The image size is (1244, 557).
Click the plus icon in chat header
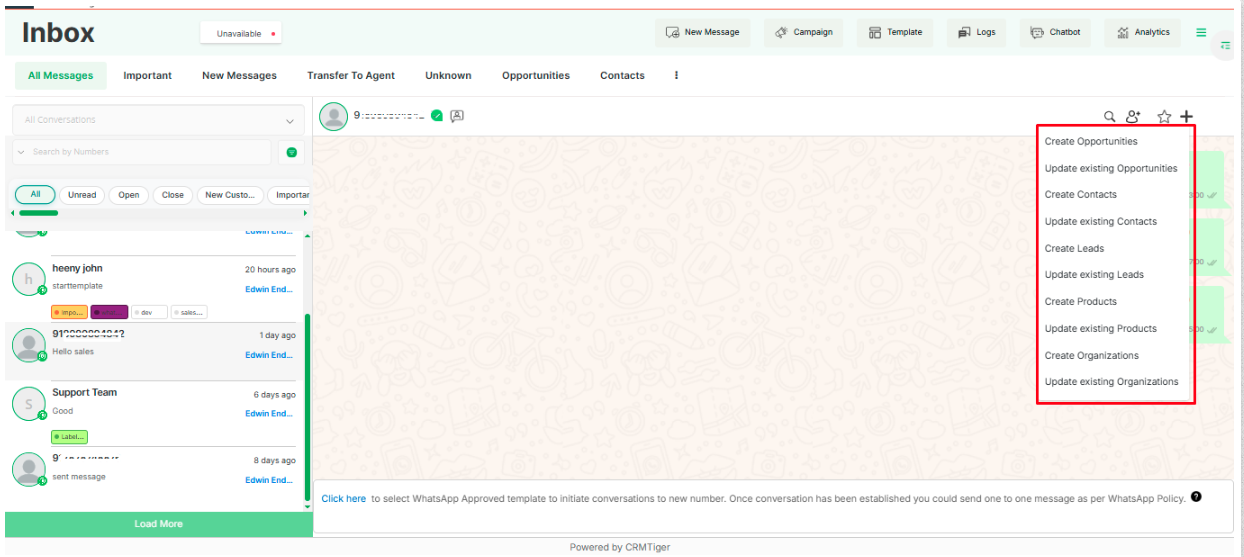tap(1186, 117)
